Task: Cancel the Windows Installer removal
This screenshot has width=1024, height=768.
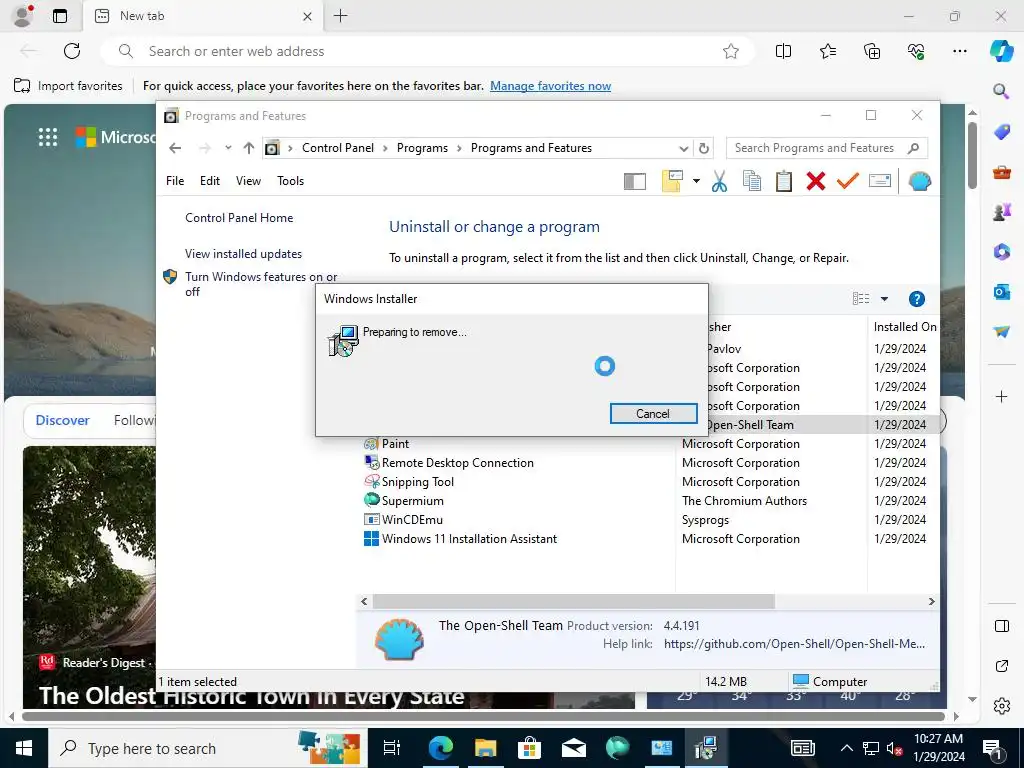Action: [653, 413]
